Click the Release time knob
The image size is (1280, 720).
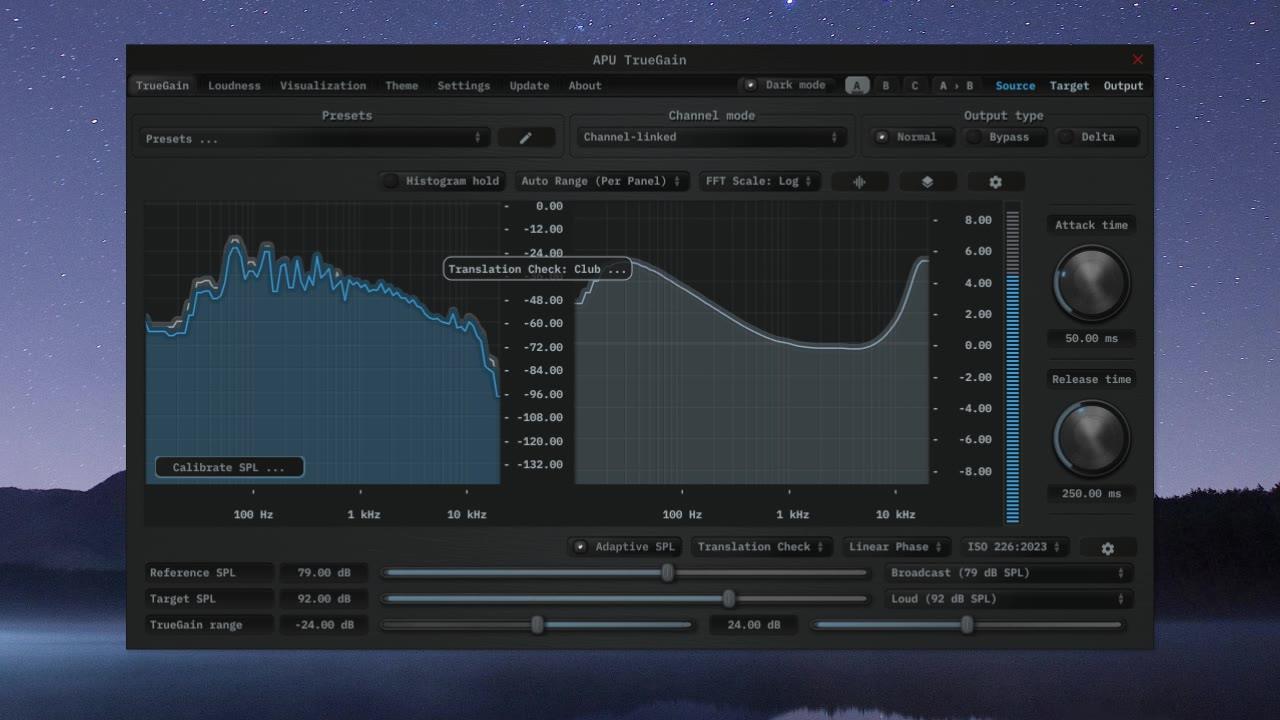pos(1091,438)
